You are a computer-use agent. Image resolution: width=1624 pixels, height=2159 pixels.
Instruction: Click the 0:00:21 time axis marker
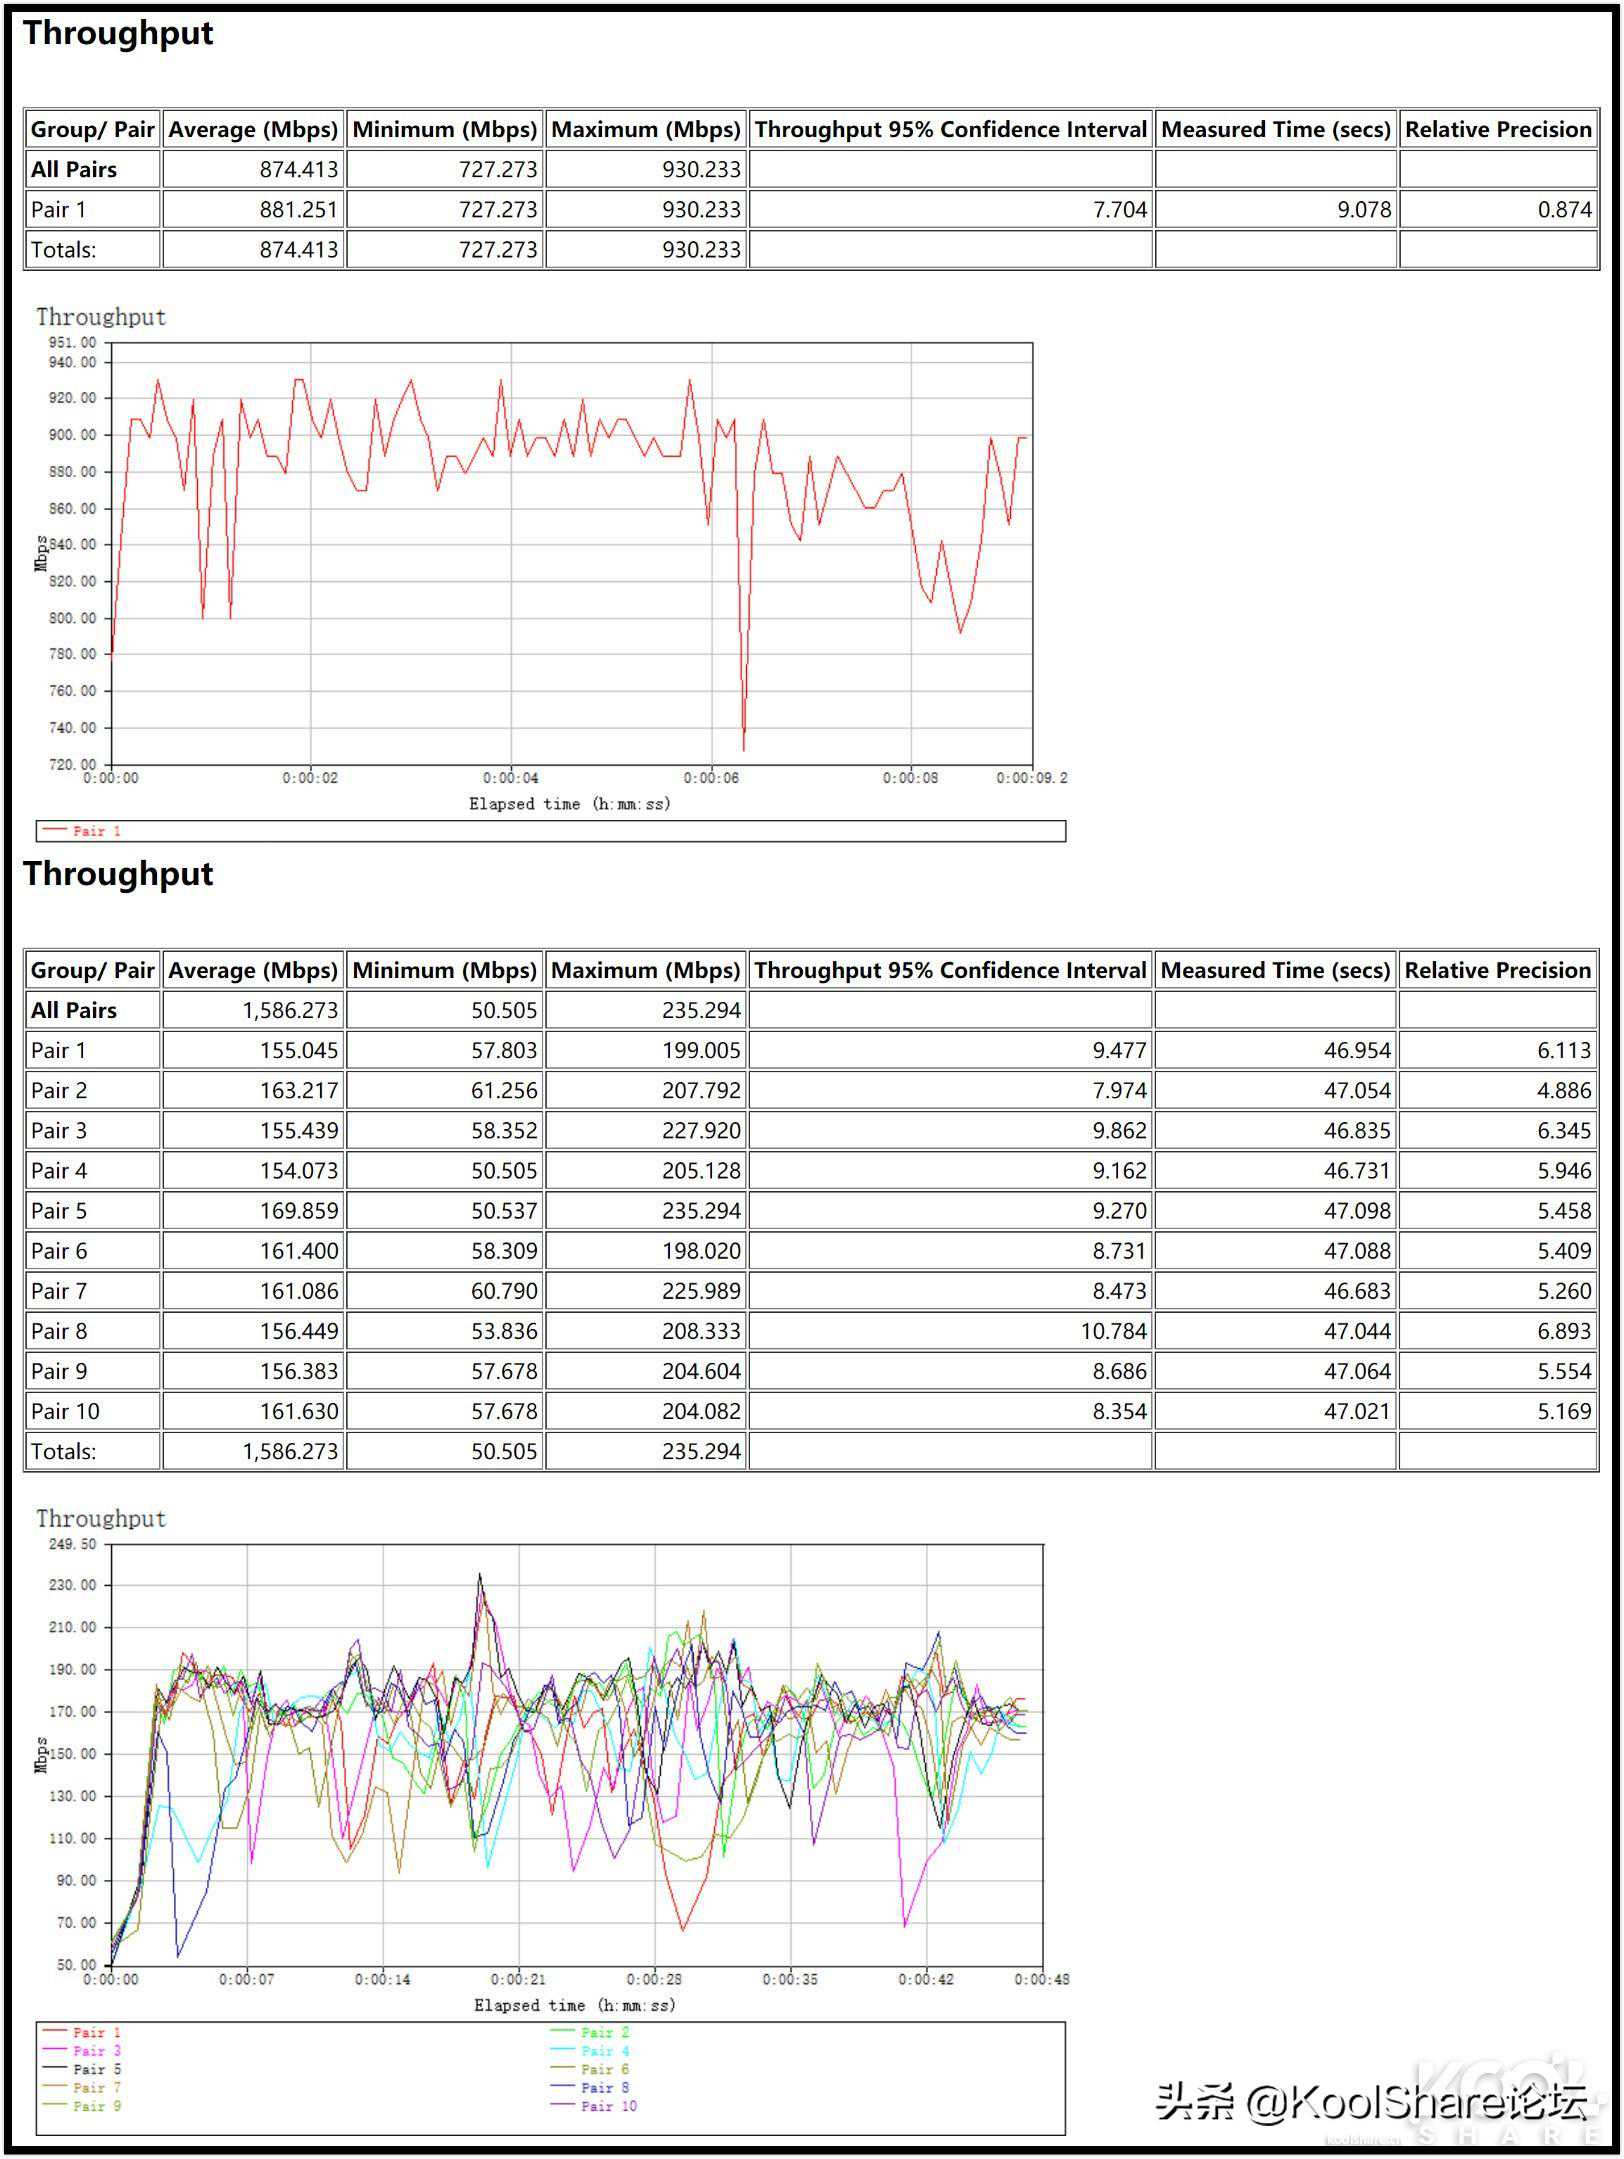coord(518,1979)
